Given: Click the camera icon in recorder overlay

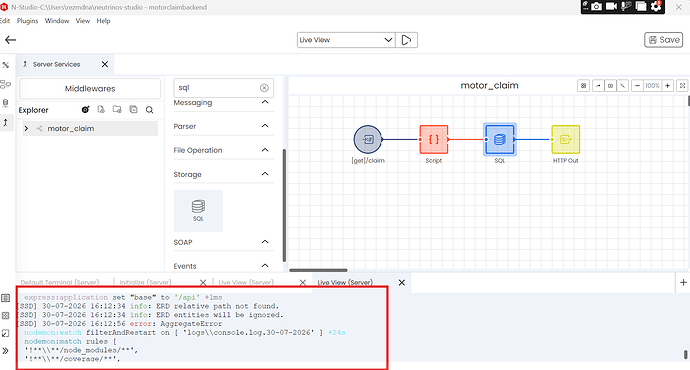Looking at the screenshot, I should 597,6.
